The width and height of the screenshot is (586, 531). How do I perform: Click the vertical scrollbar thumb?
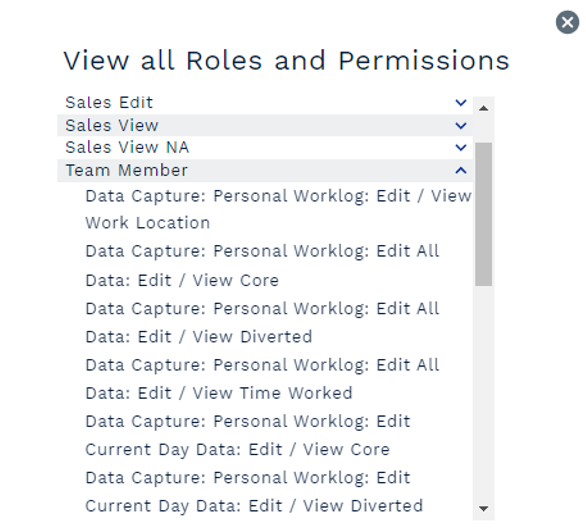(x=484, y=214)
